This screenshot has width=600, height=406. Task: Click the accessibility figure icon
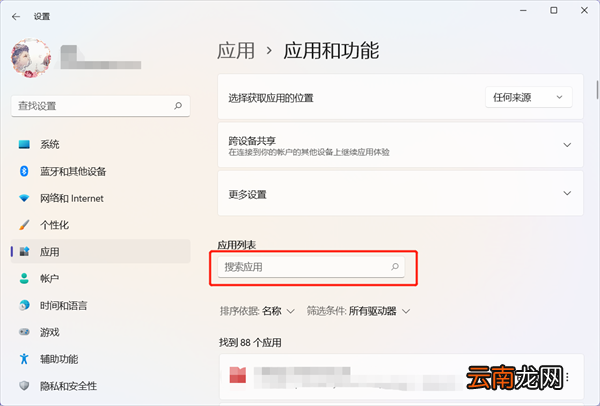point(24,359)
